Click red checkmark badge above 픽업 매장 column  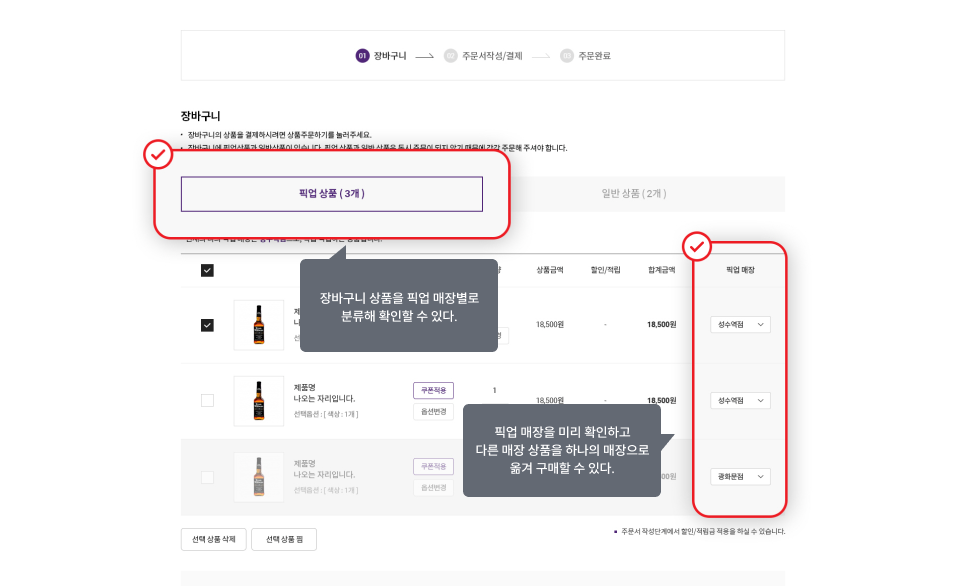pos(697,246)
